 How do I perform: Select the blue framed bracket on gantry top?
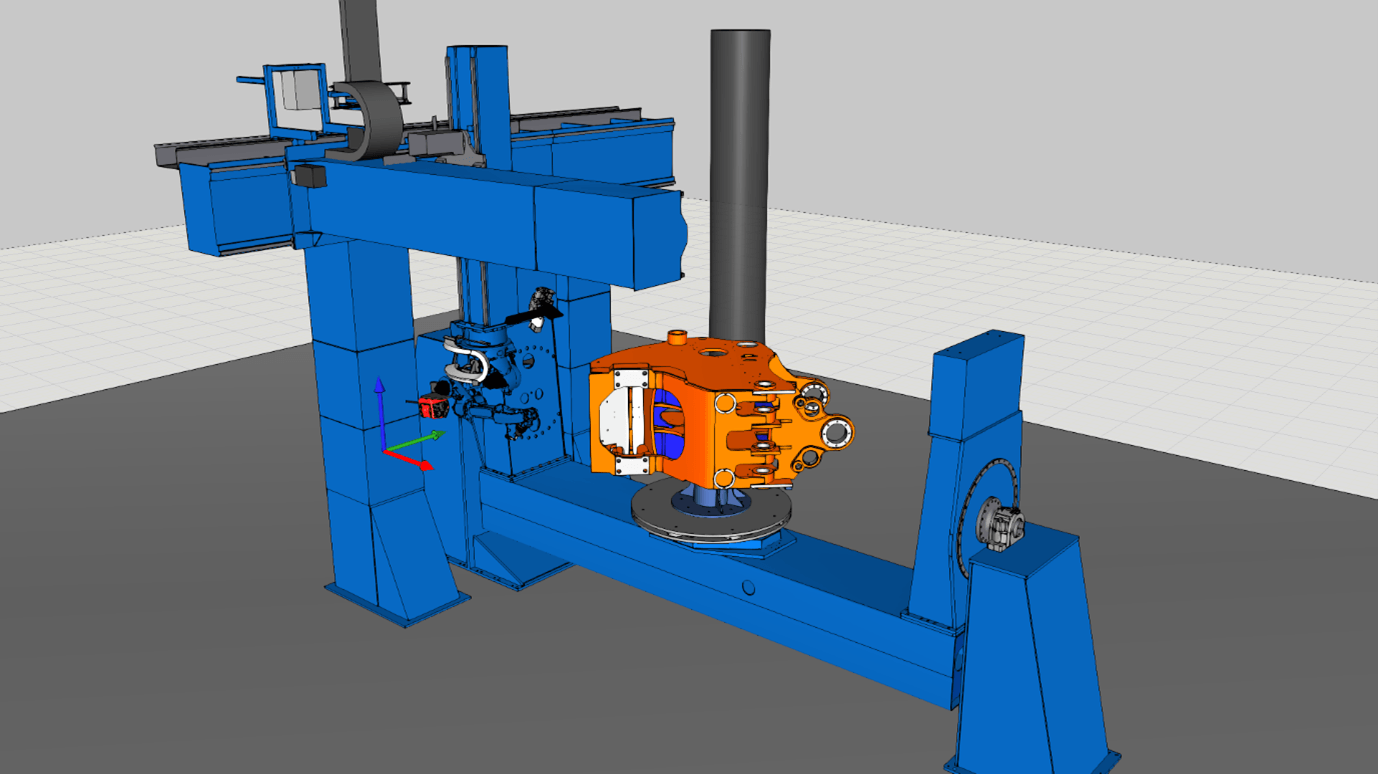click(x=294, y=100)
